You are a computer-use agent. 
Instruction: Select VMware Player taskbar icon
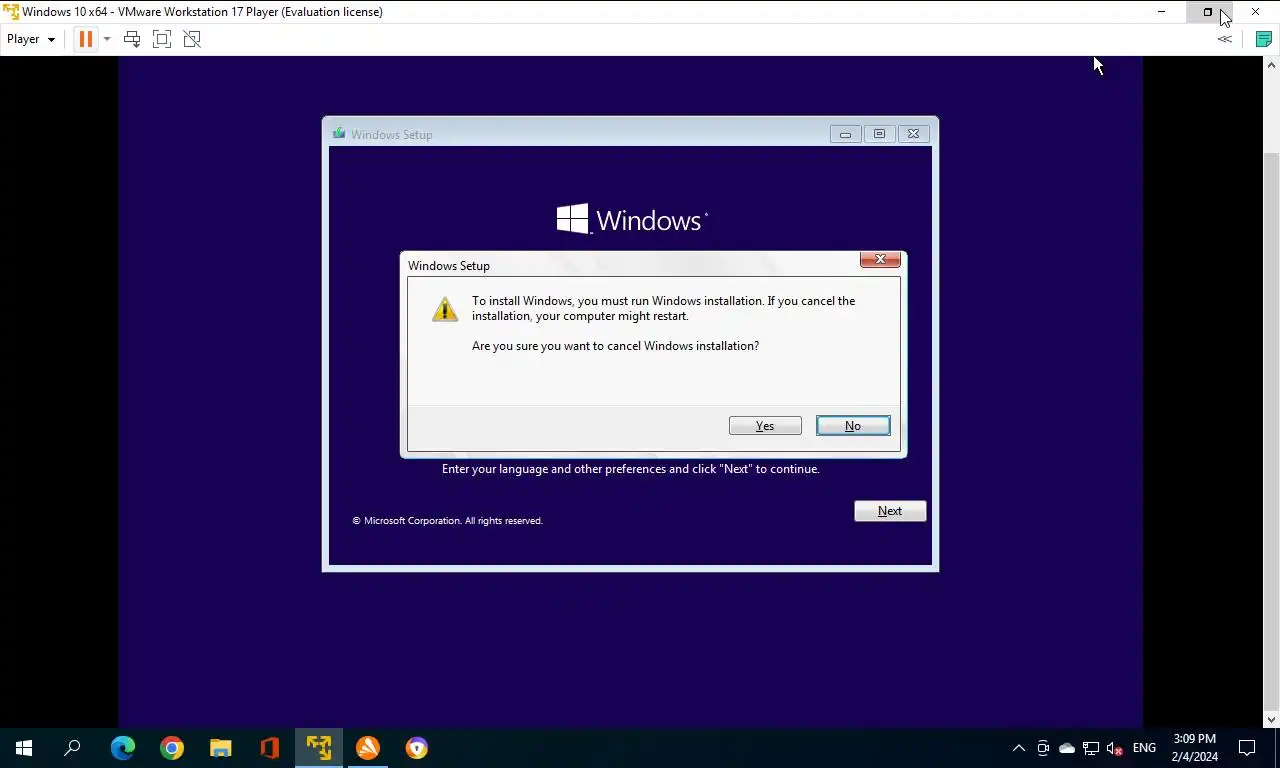tap(319, 748)
